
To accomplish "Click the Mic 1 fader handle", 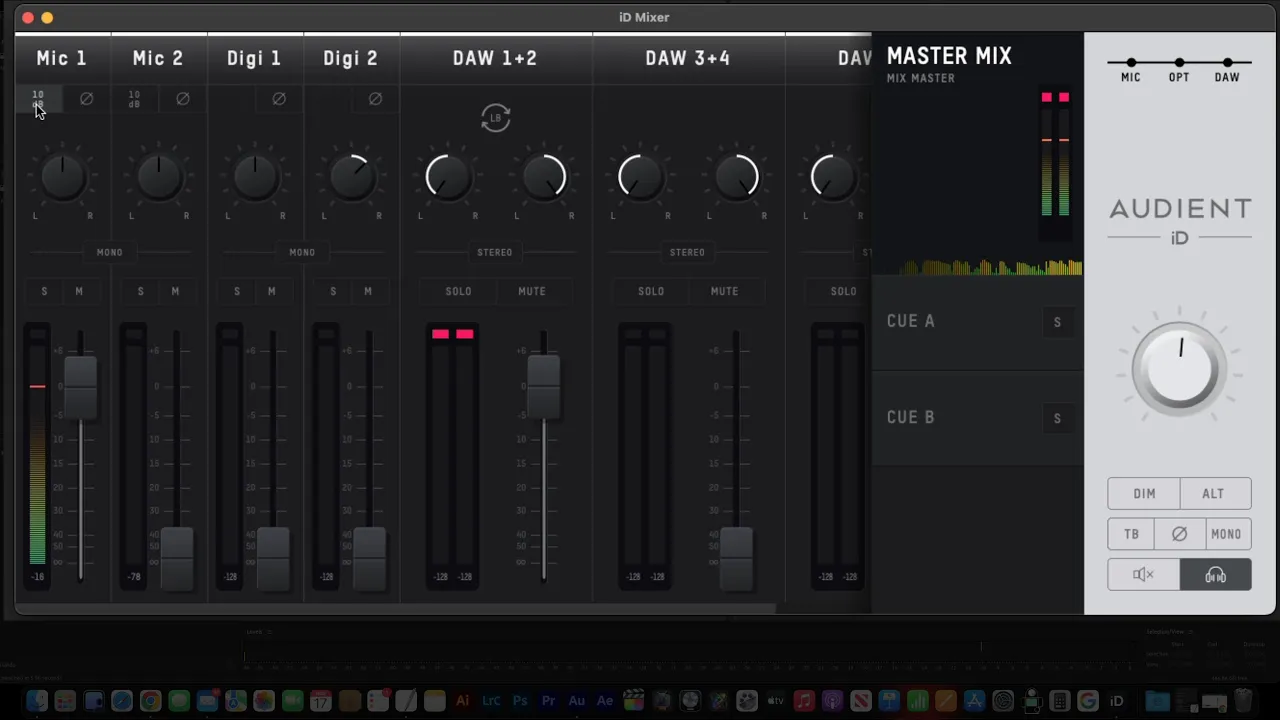I will pyautogui.click(x=80, y=387).
